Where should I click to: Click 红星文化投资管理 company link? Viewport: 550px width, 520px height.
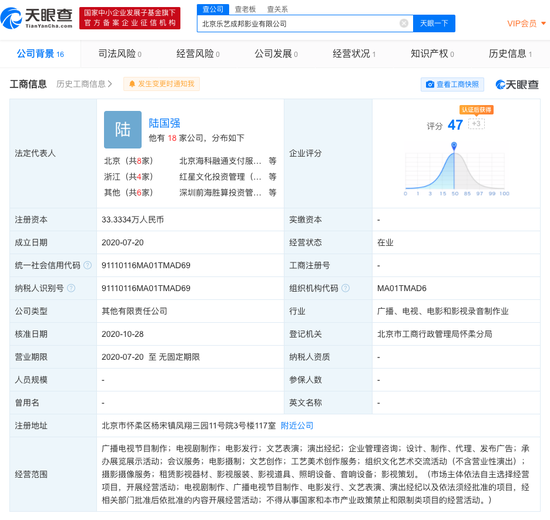tap(220, 177)
